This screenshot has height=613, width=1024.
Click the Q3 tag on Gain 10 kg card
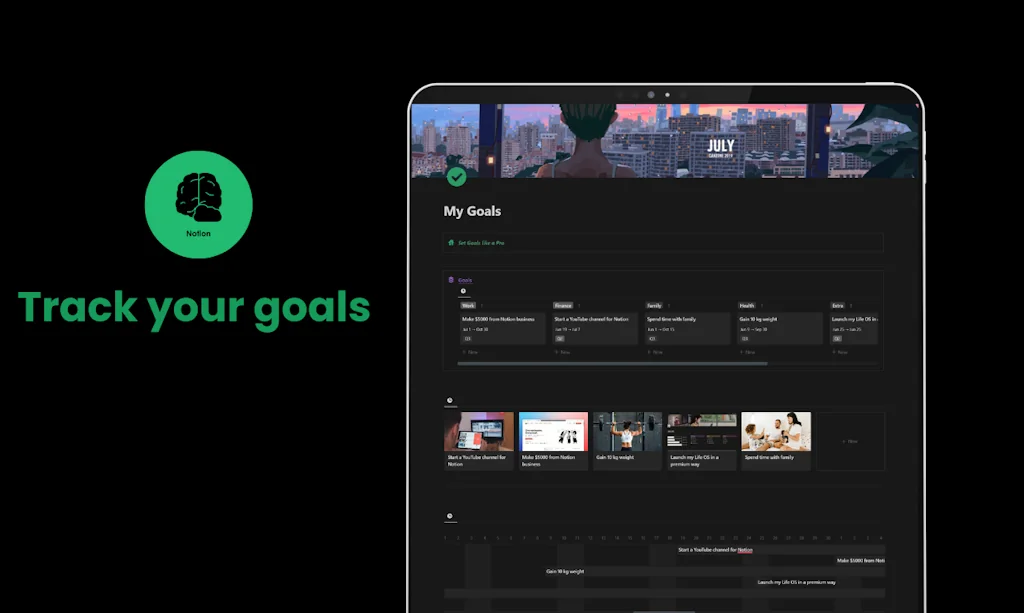744,339
